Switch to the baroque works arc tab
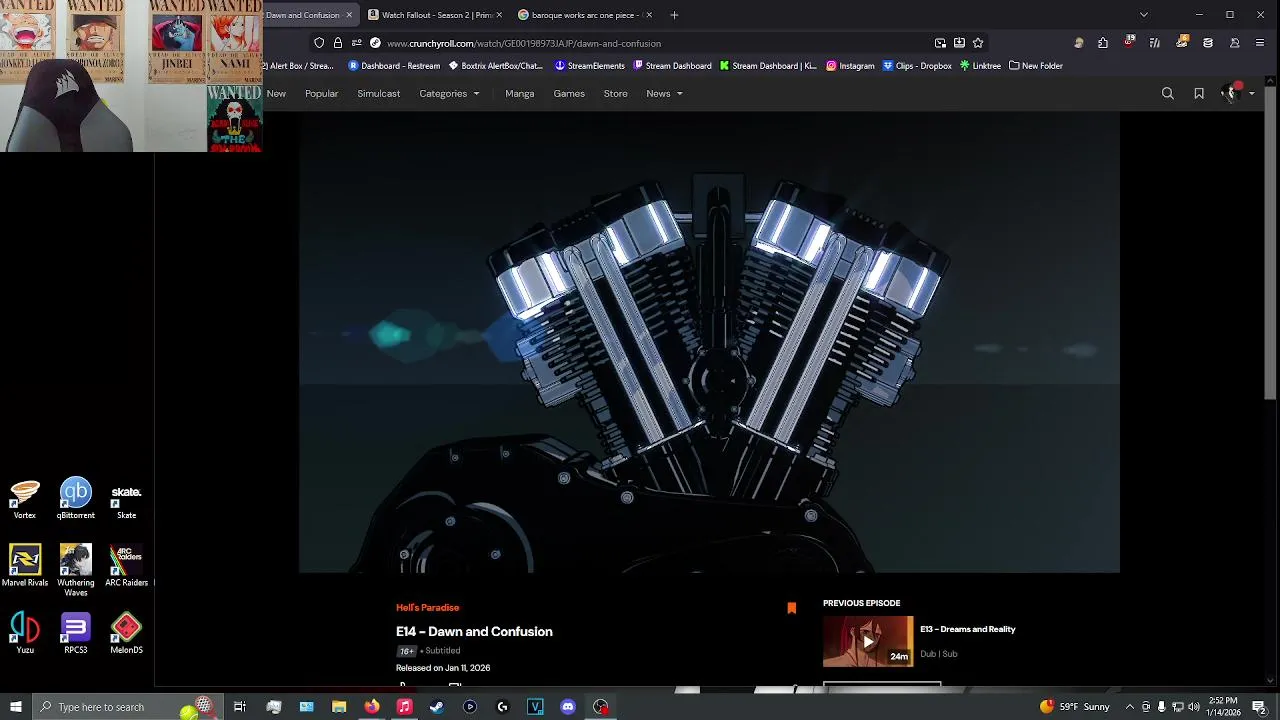Screen dimensions: 1280x720 [x=586, y=15]
